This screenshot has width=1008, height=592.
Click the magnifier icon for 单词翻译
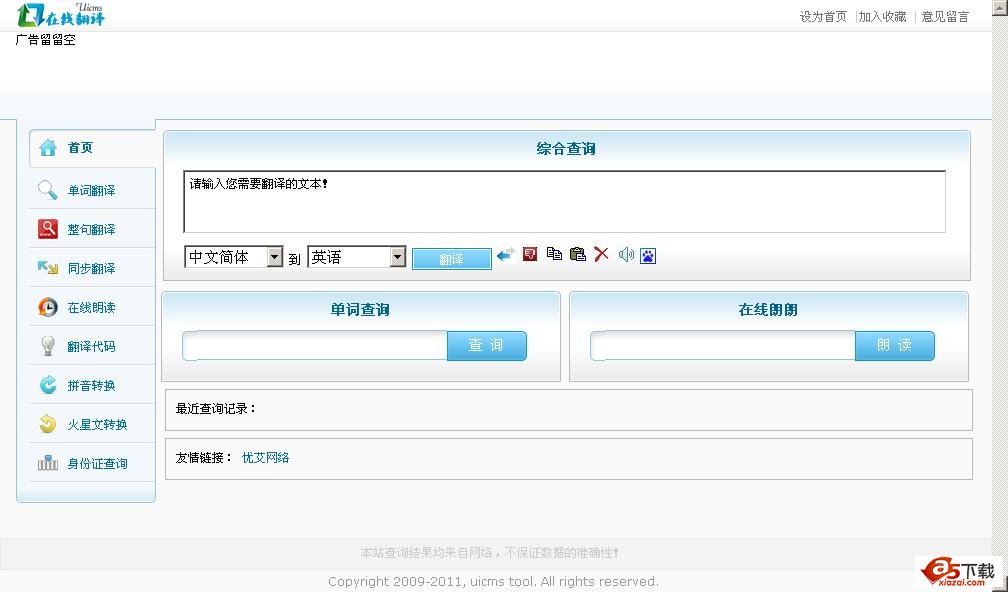(48, 190)
